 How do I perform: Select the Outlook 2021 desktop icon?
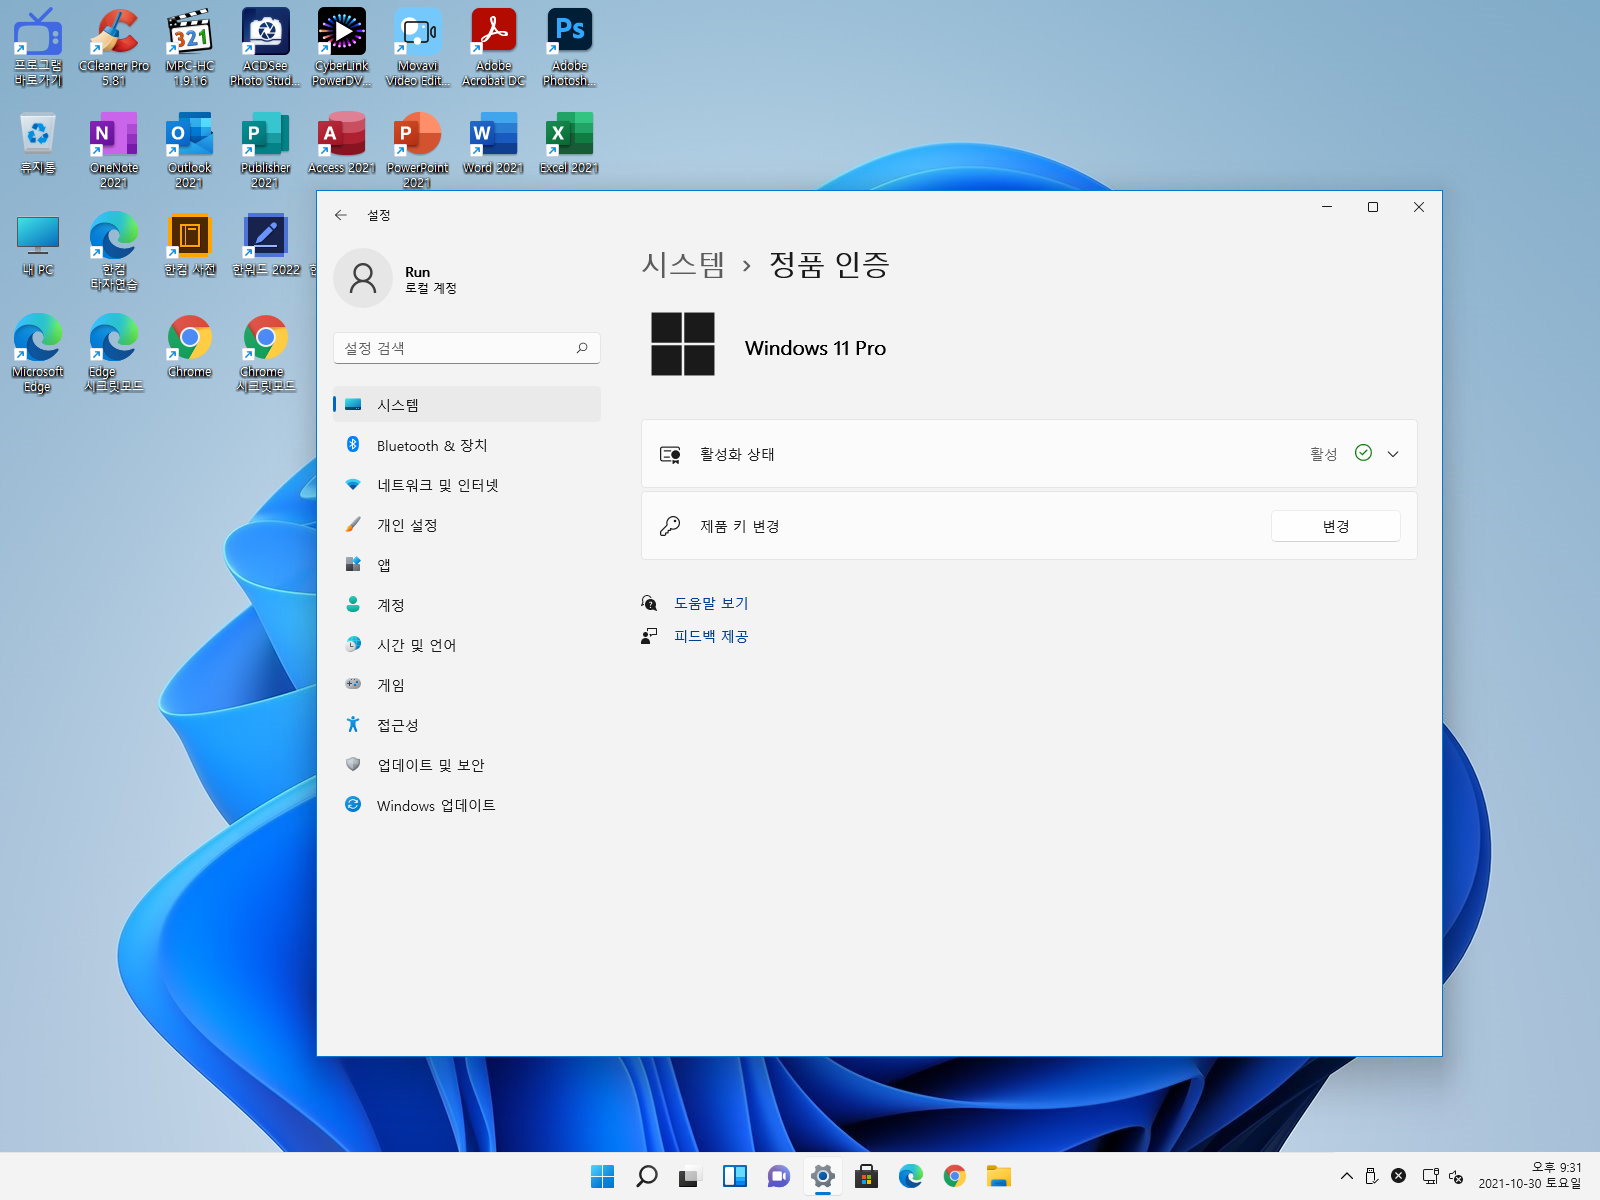point(190,150)
